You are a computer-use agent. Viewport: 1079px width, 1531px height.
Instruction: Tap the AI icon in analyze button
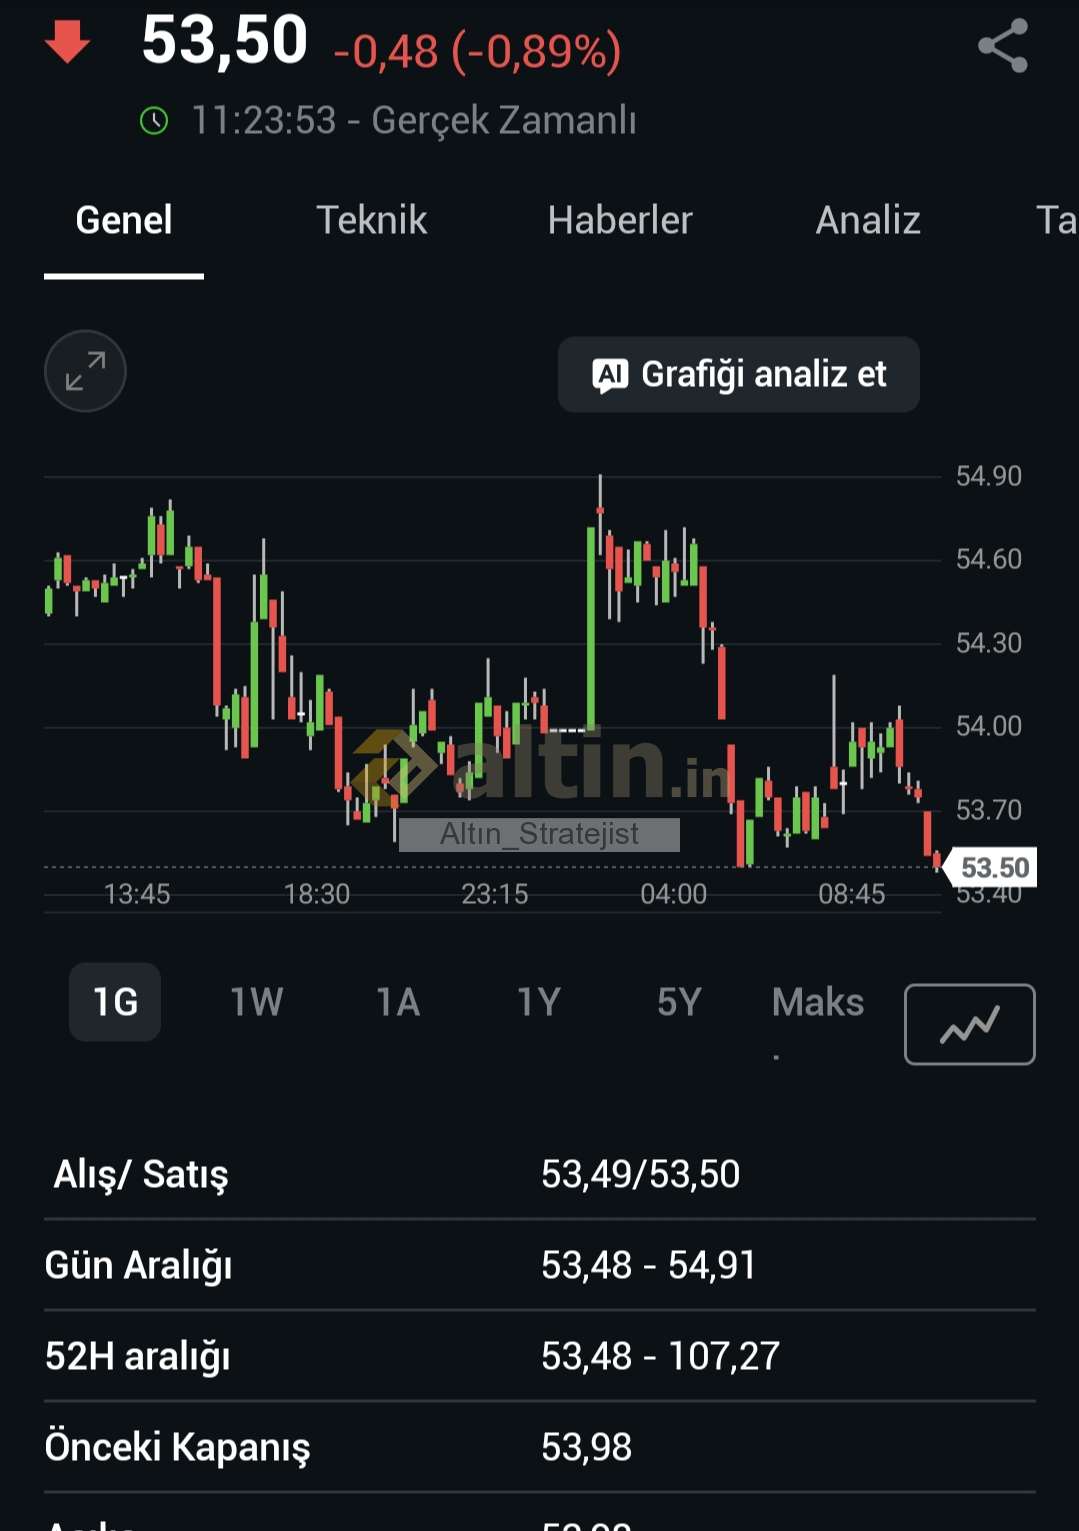(610, 375)
